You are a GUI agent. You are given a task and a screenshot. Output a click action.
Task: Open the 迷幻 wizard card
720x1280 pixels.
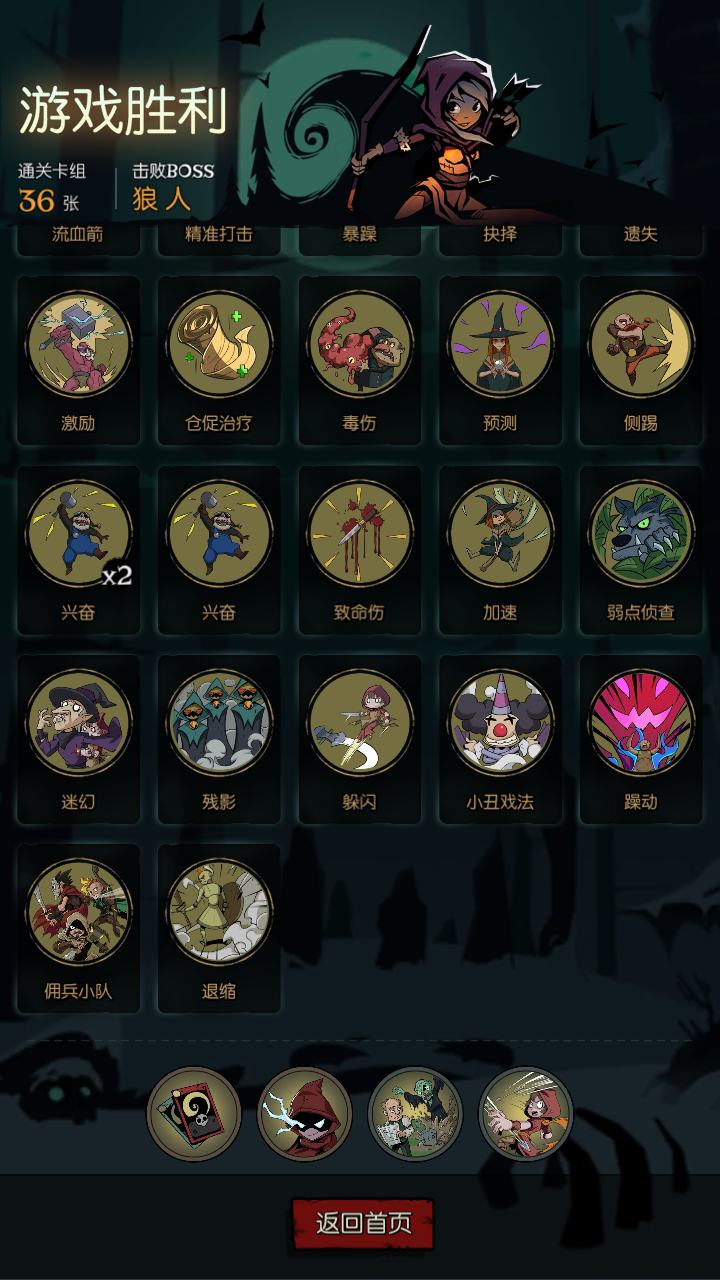pyautogui.click(x=78, y=722)
